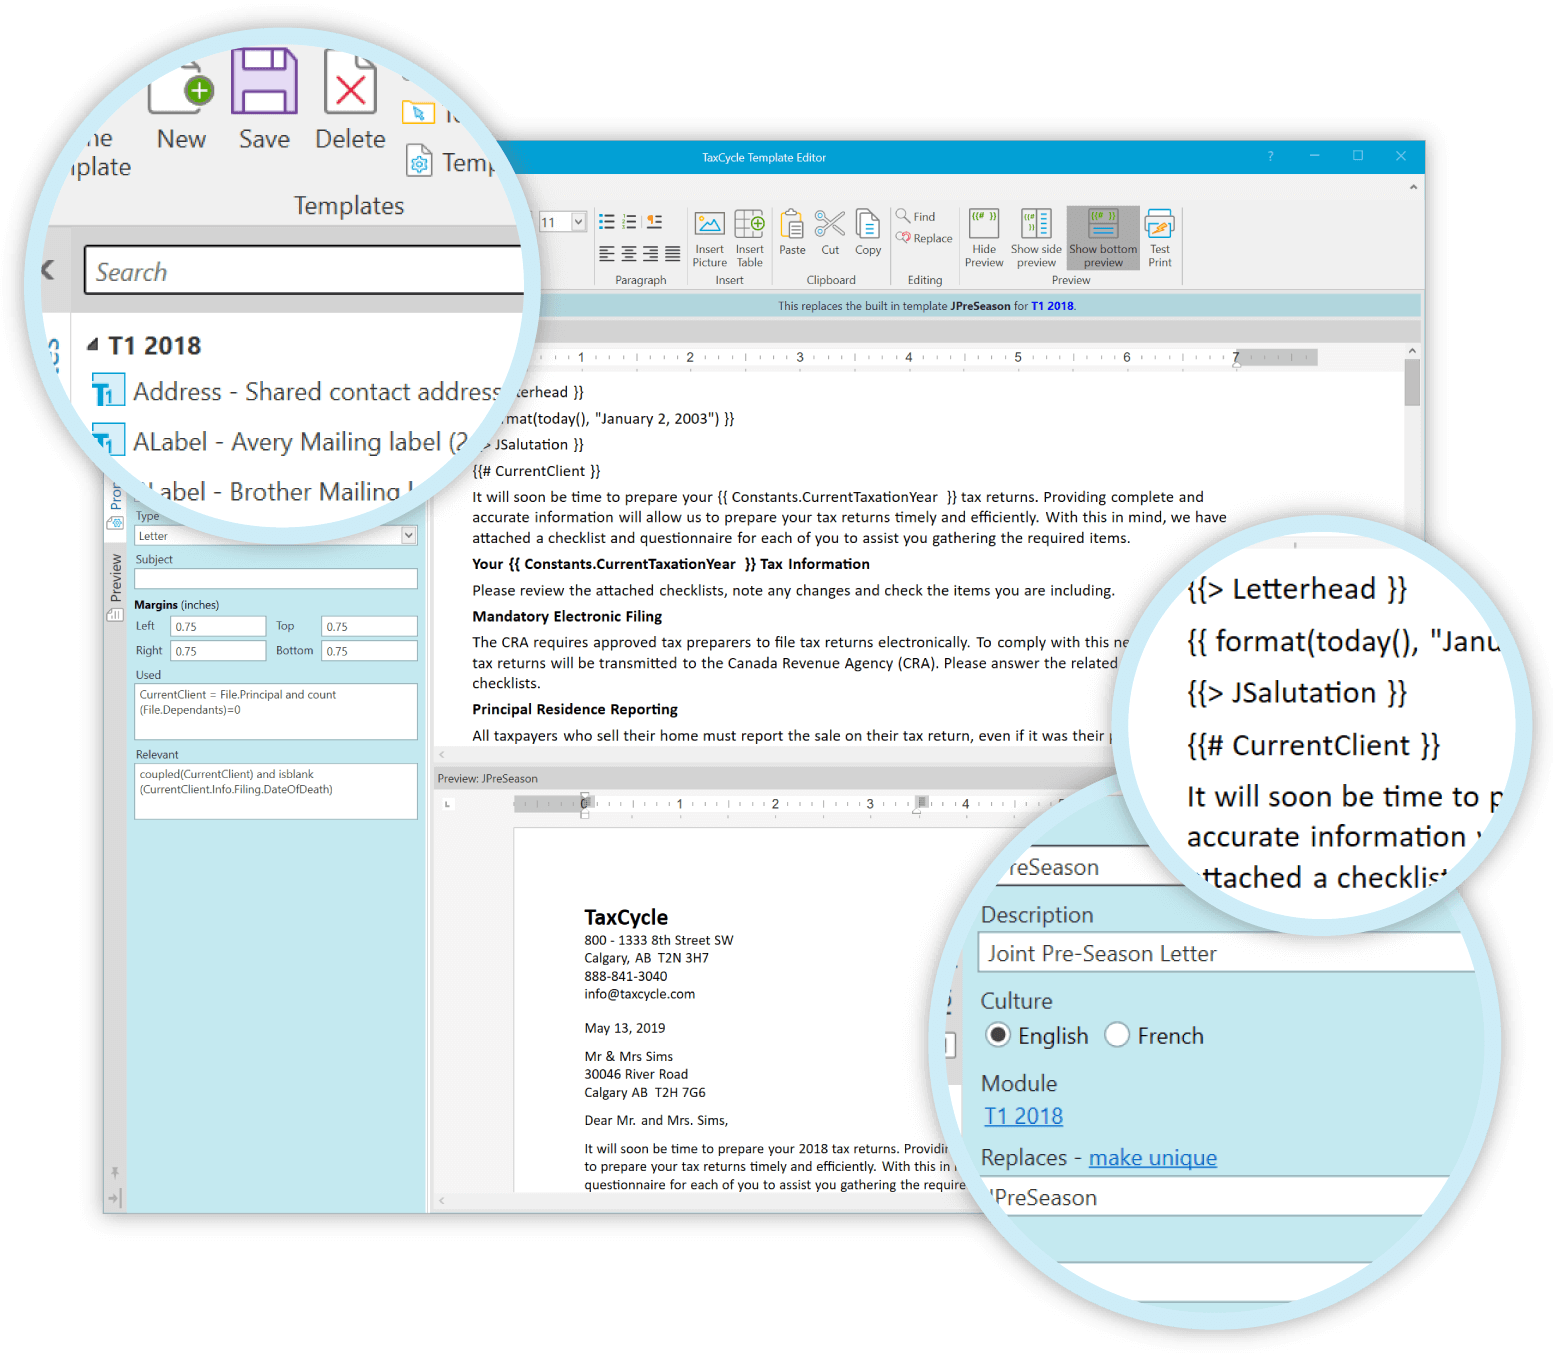Click the {{# CurrentClient }} line in the editor

(536, 471)
